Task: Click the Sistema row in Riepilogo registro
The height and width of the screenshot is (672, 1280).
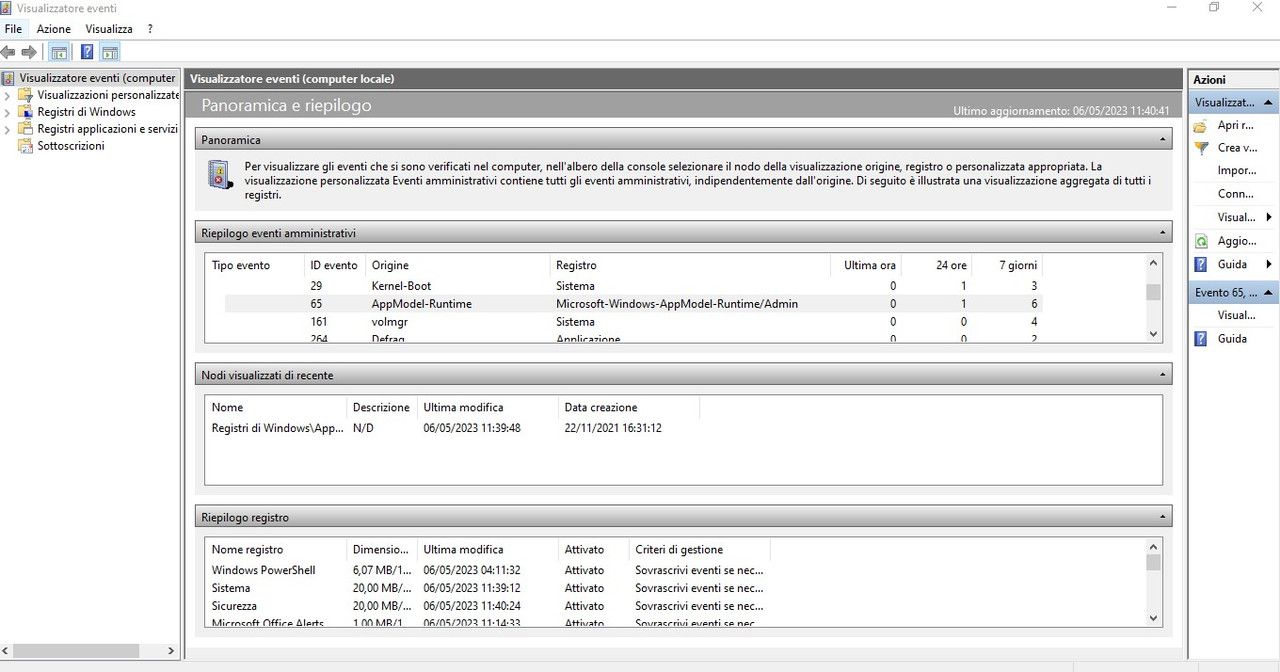Action: [488, 588]
